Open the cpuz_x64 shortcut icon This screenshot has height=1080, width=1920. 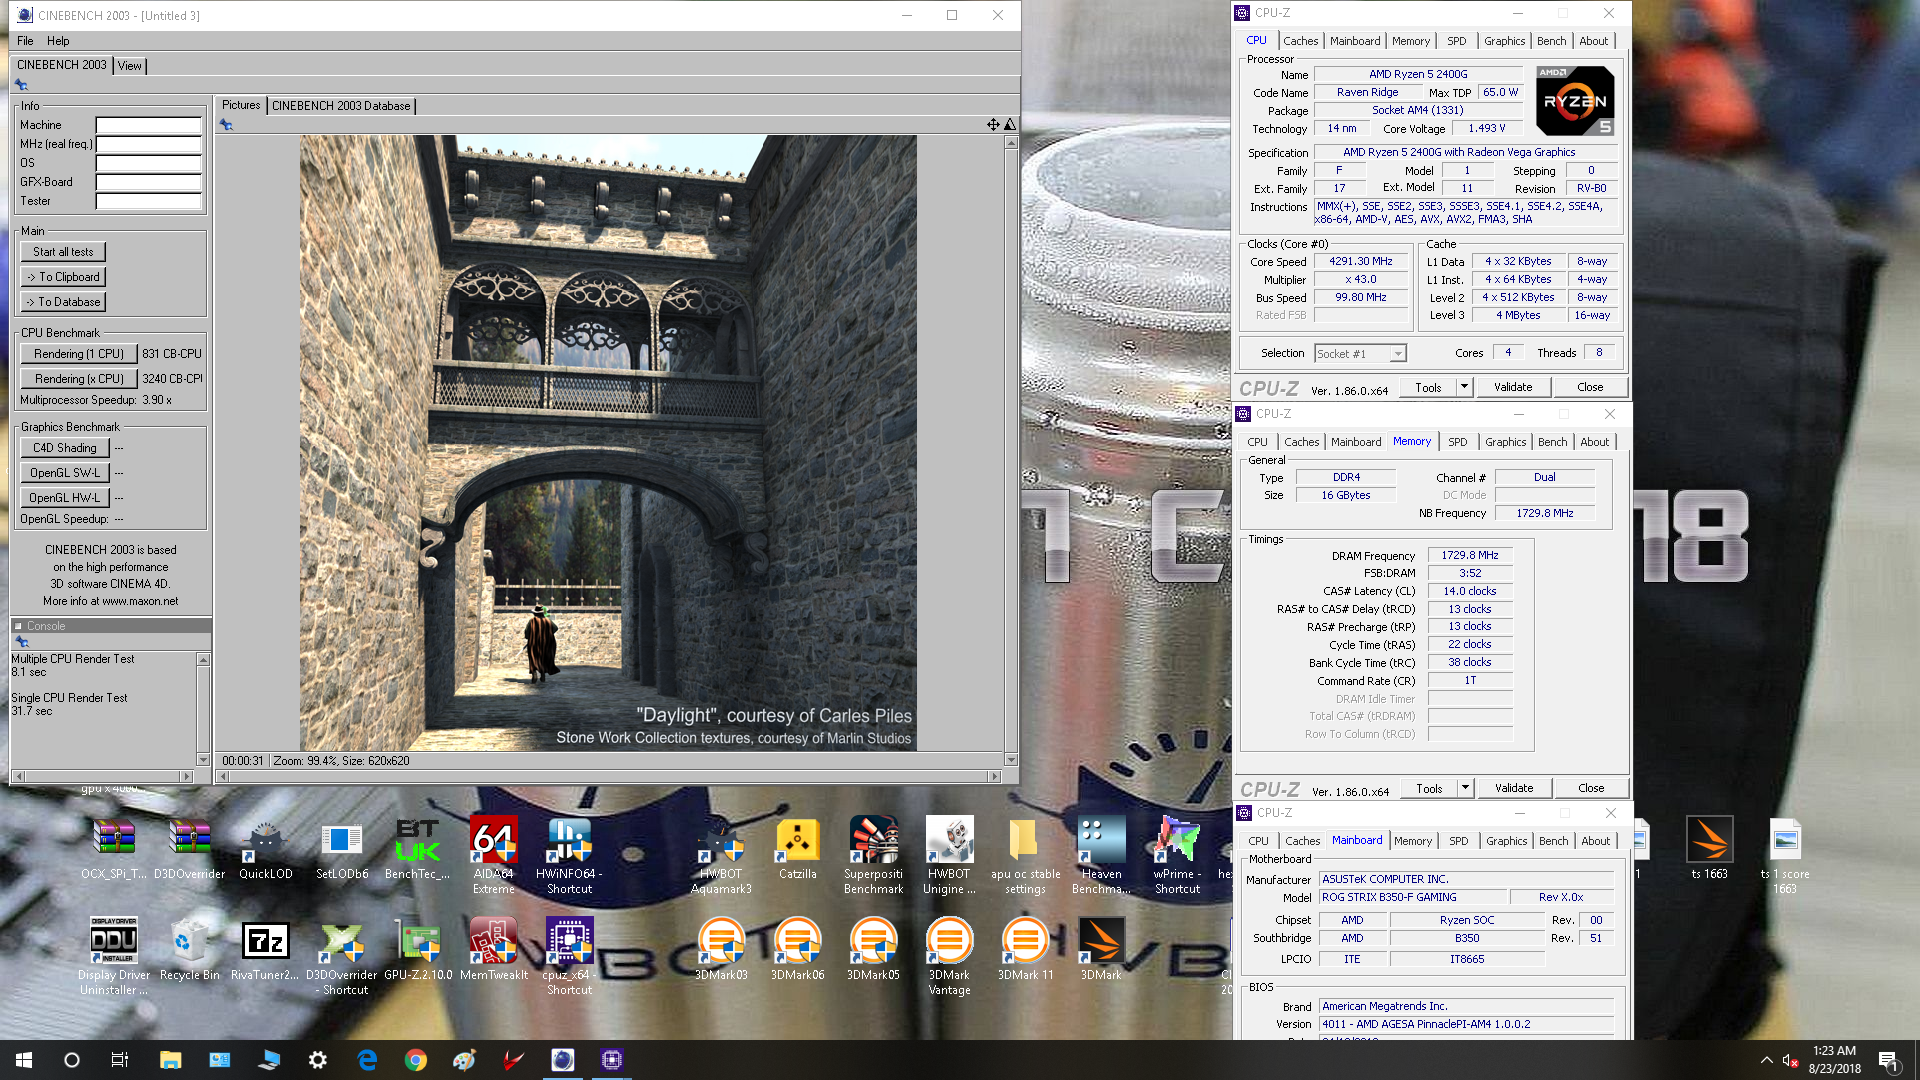569,956
